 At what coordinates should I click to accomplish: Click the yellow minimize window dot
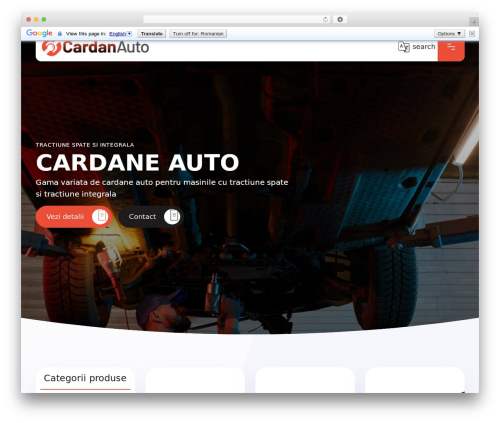tap(36, 20)
